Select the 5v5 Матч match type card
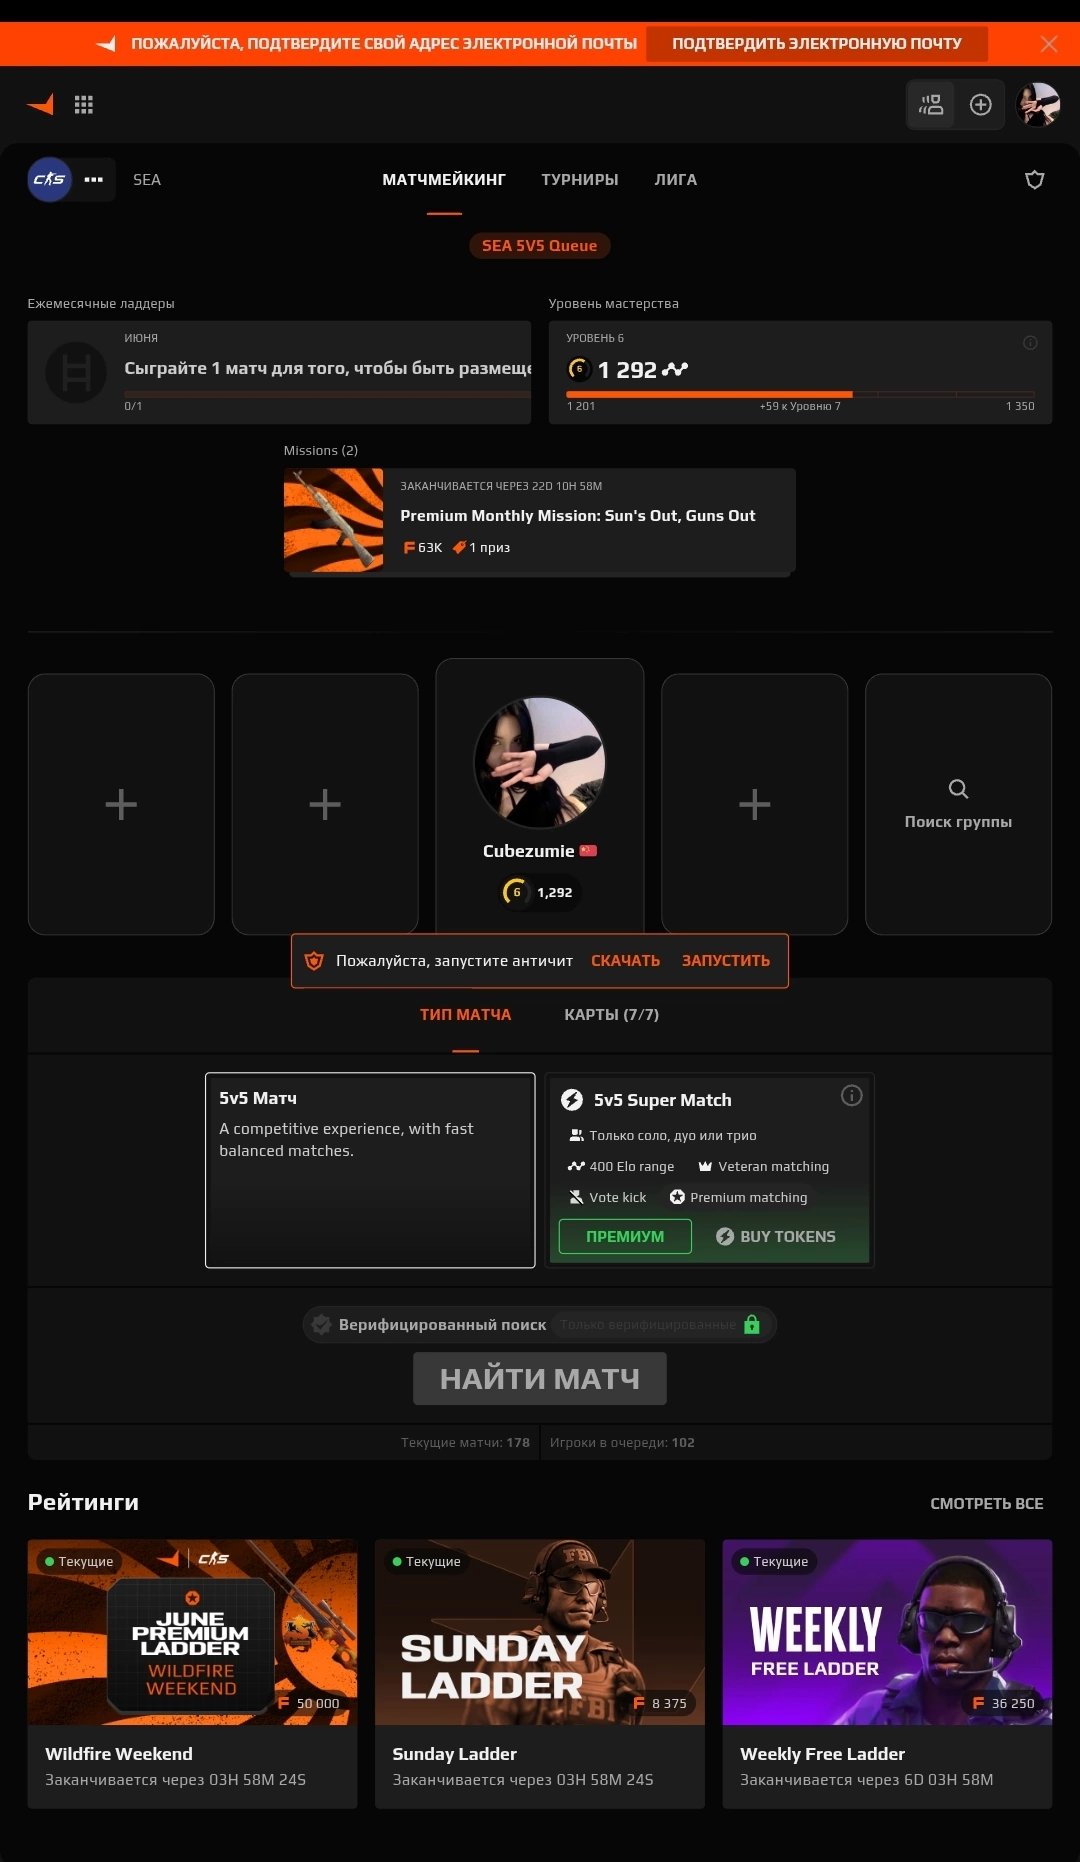 [370, 1170]
